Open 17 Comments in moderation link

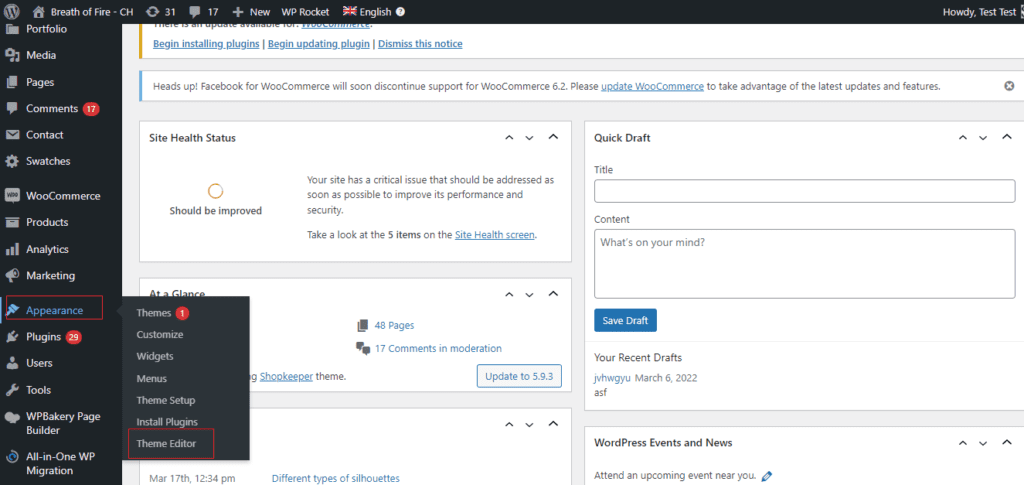[438, 349]
